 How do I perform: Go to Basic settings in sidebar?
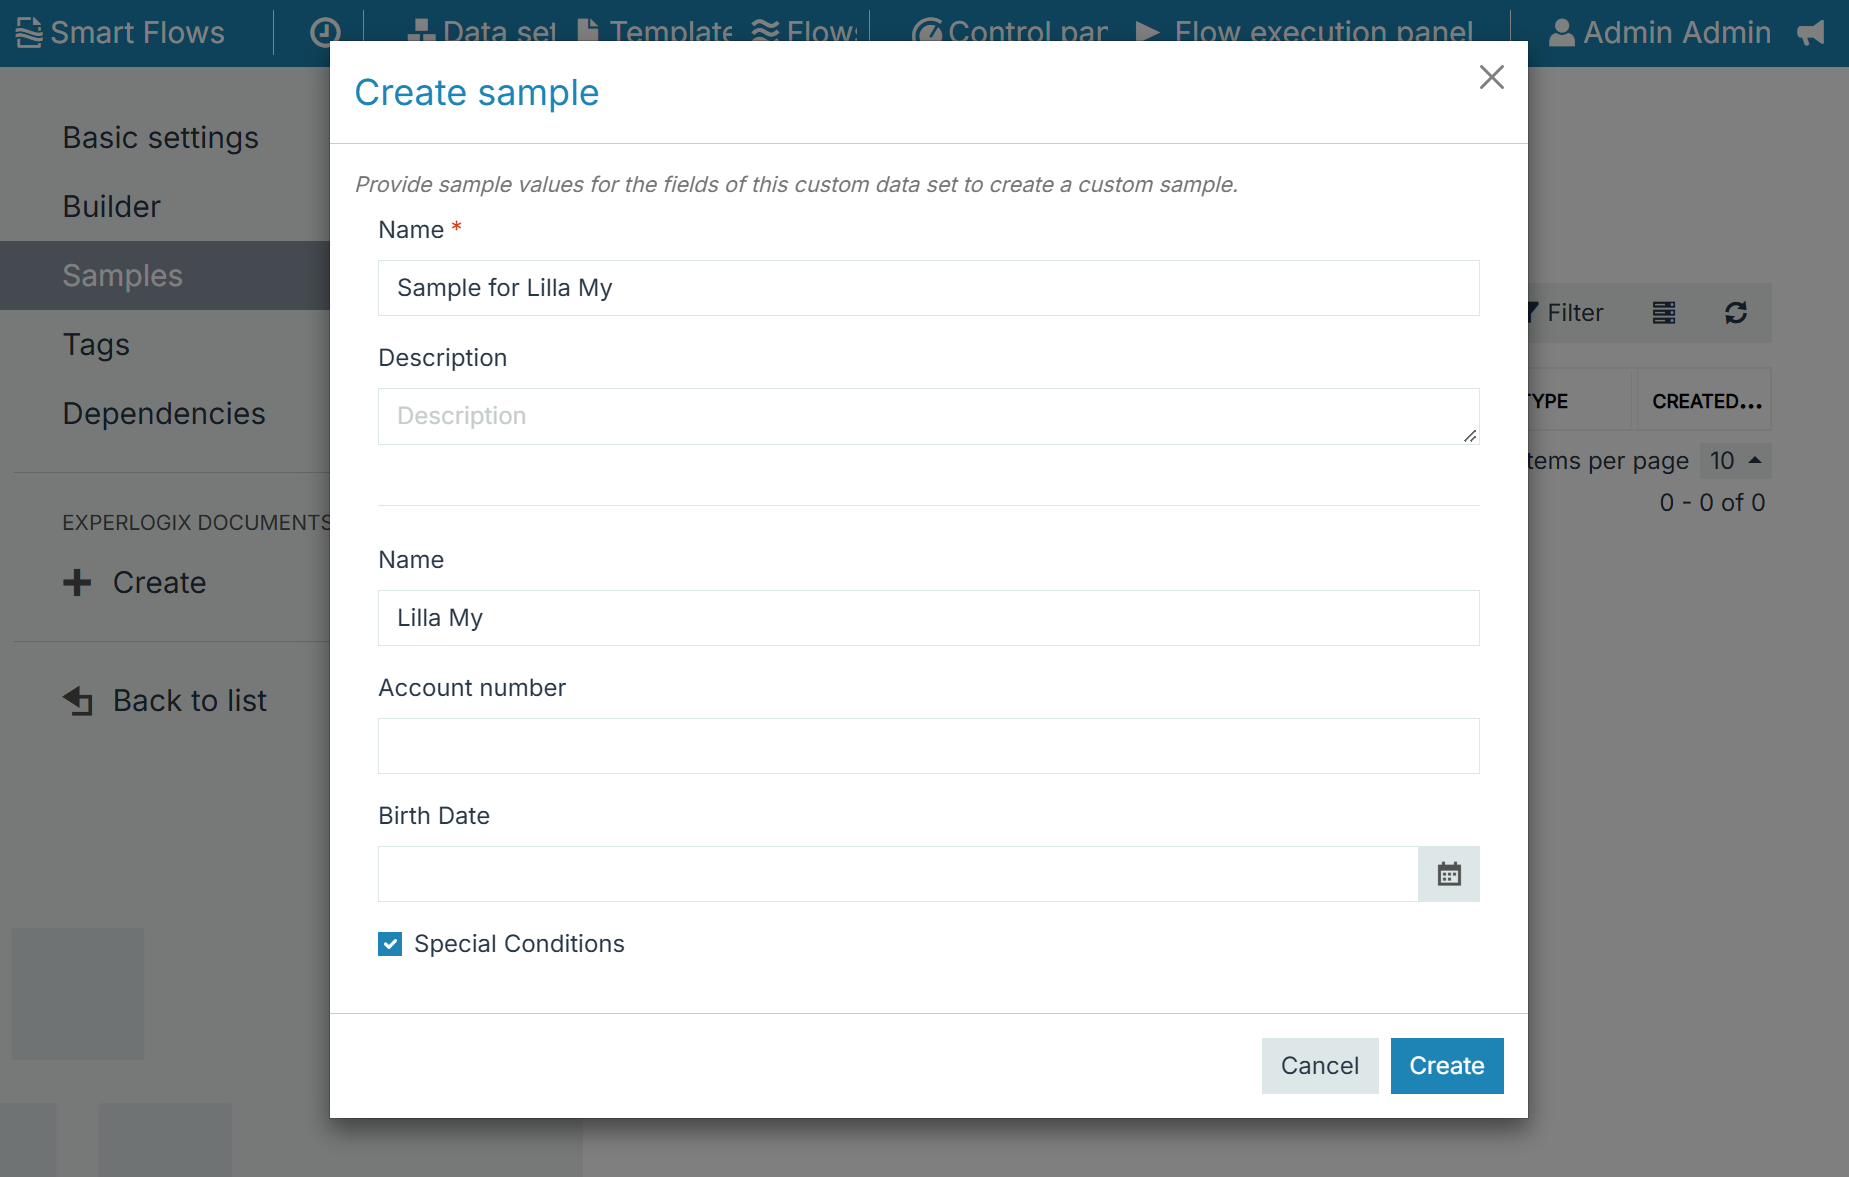coord(160,137)
